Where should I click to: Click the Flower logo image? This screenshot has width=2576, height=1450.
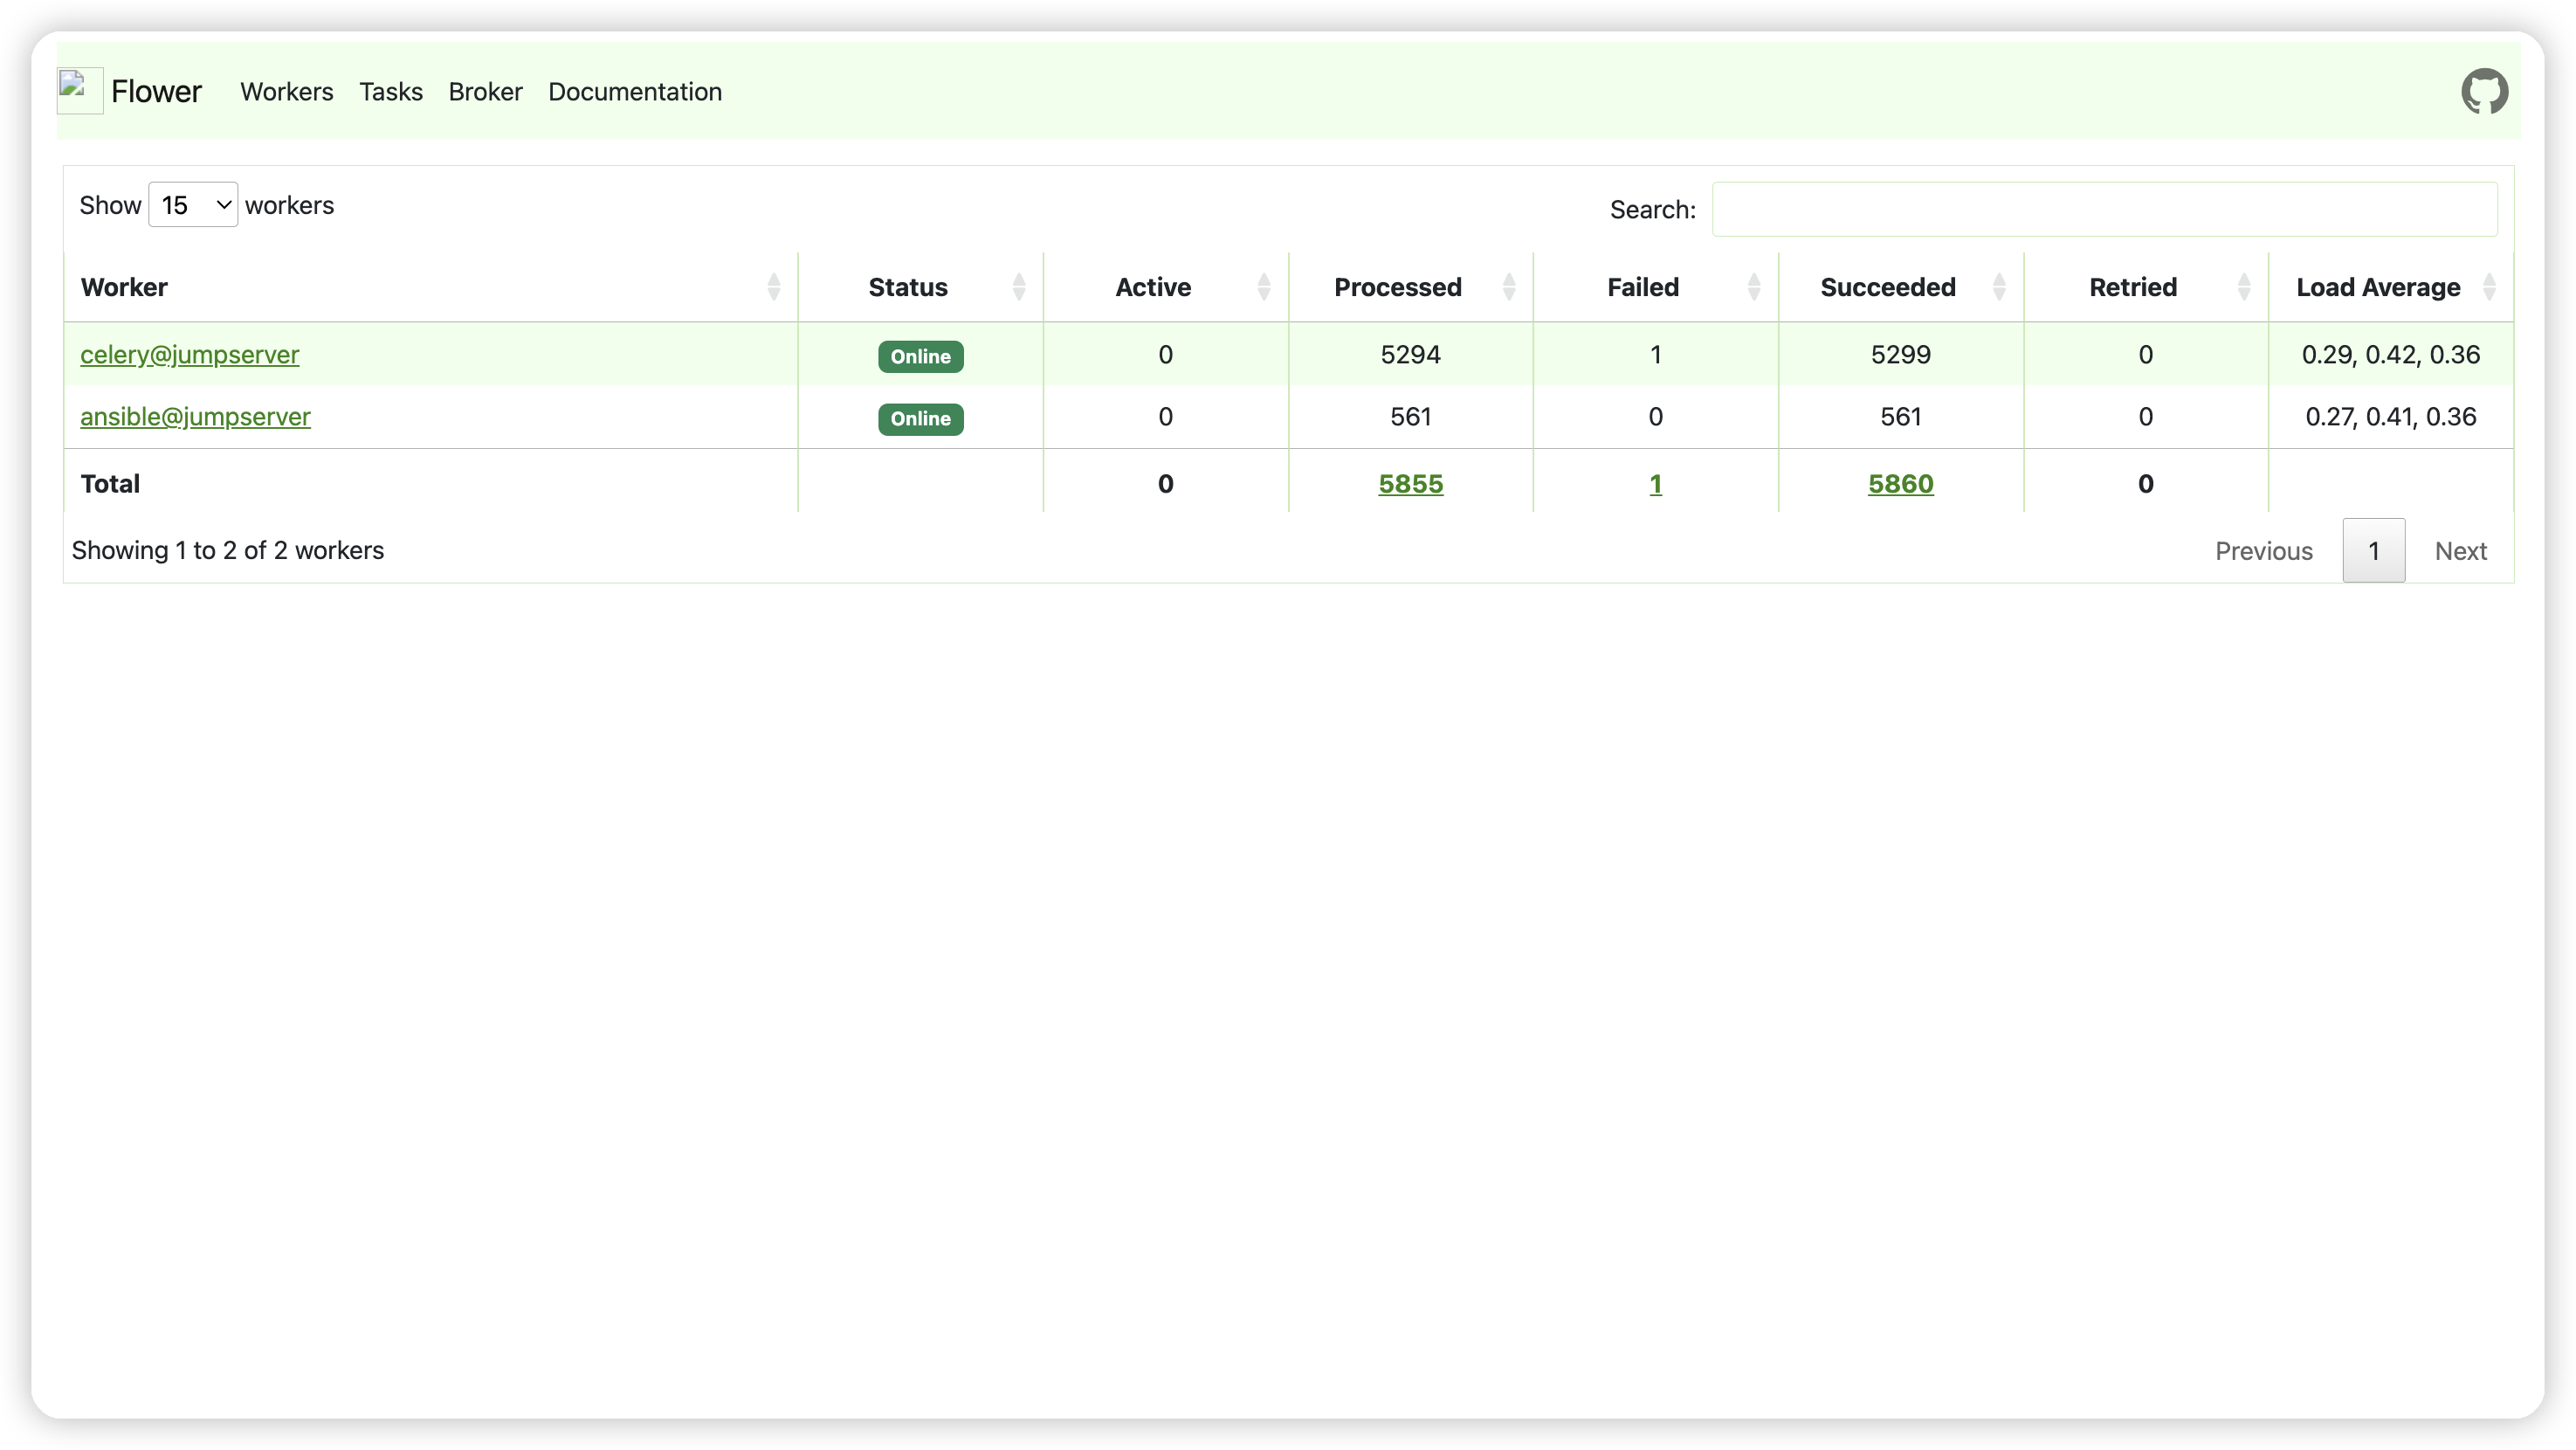(x=80, y=91)
